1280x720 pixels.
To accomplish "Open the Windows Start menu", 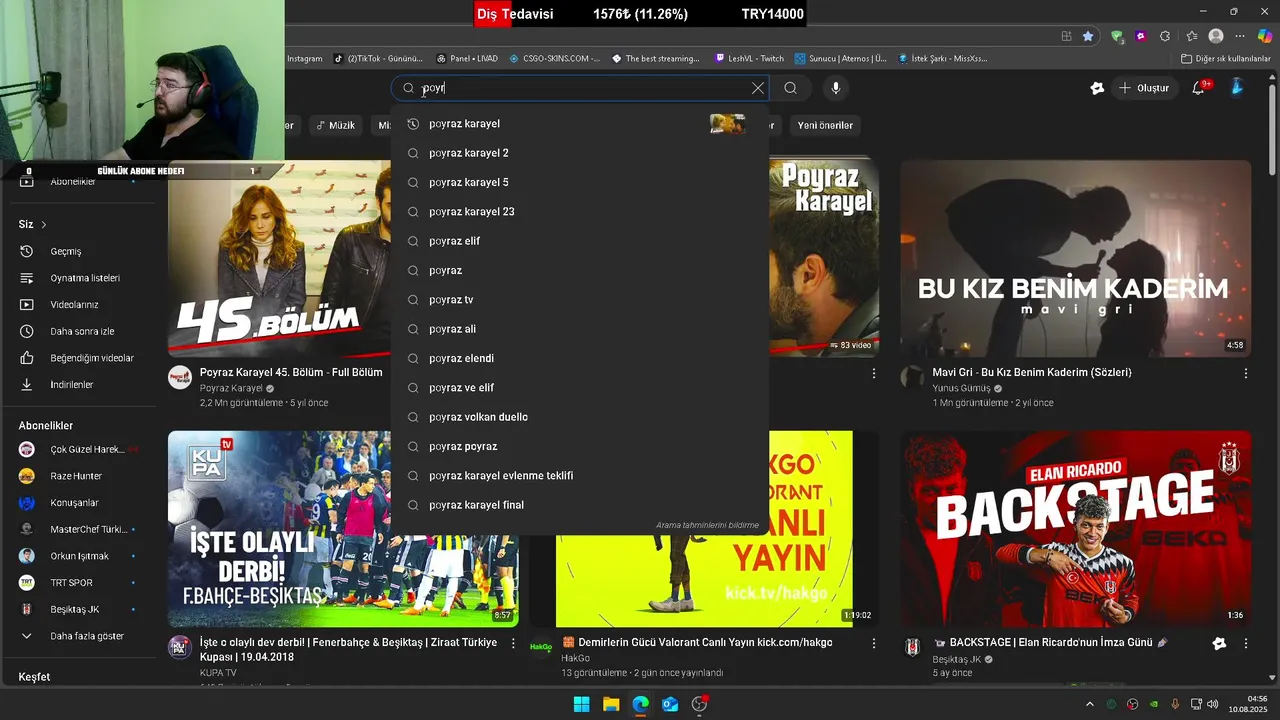I will click(581, 704).
